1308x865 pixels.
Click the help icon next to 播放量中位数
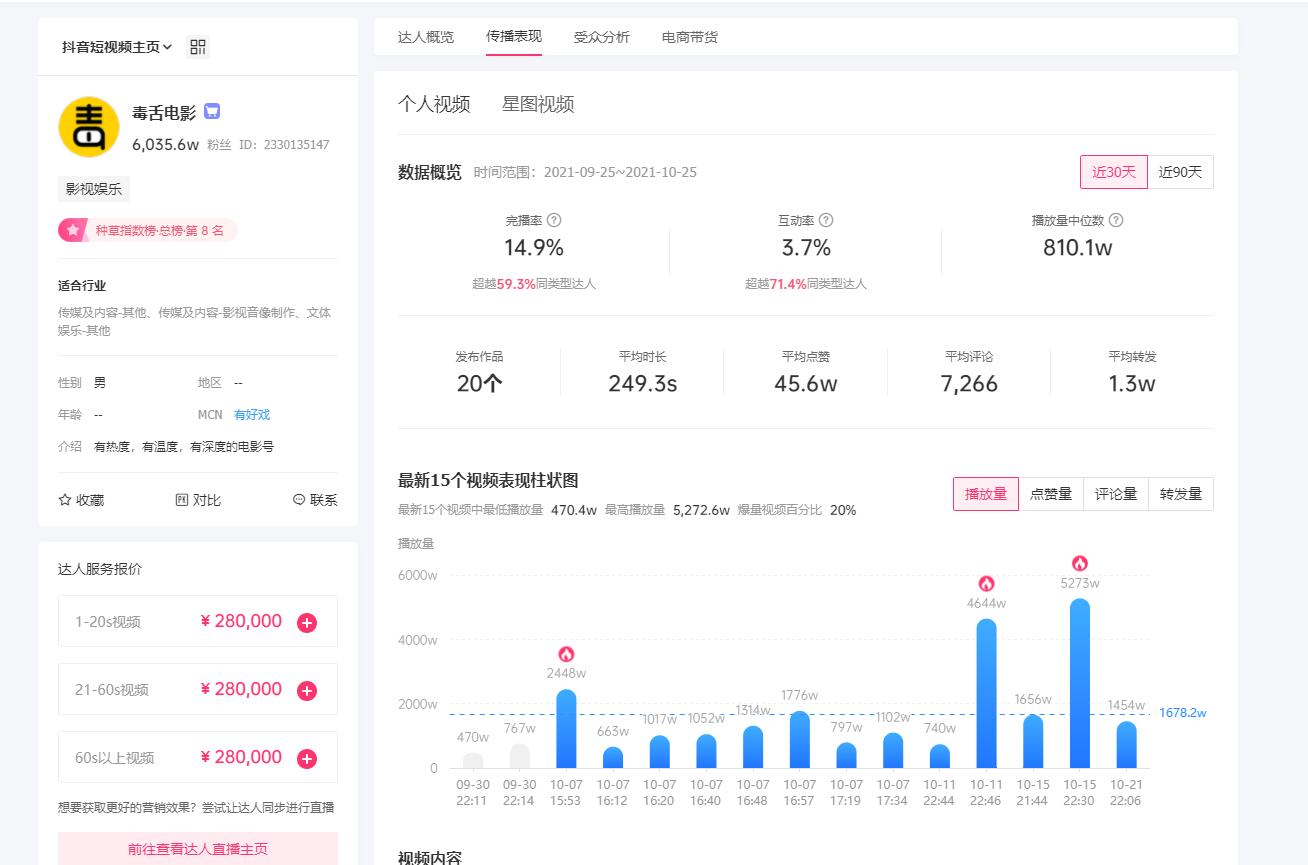click(1116, 220)
